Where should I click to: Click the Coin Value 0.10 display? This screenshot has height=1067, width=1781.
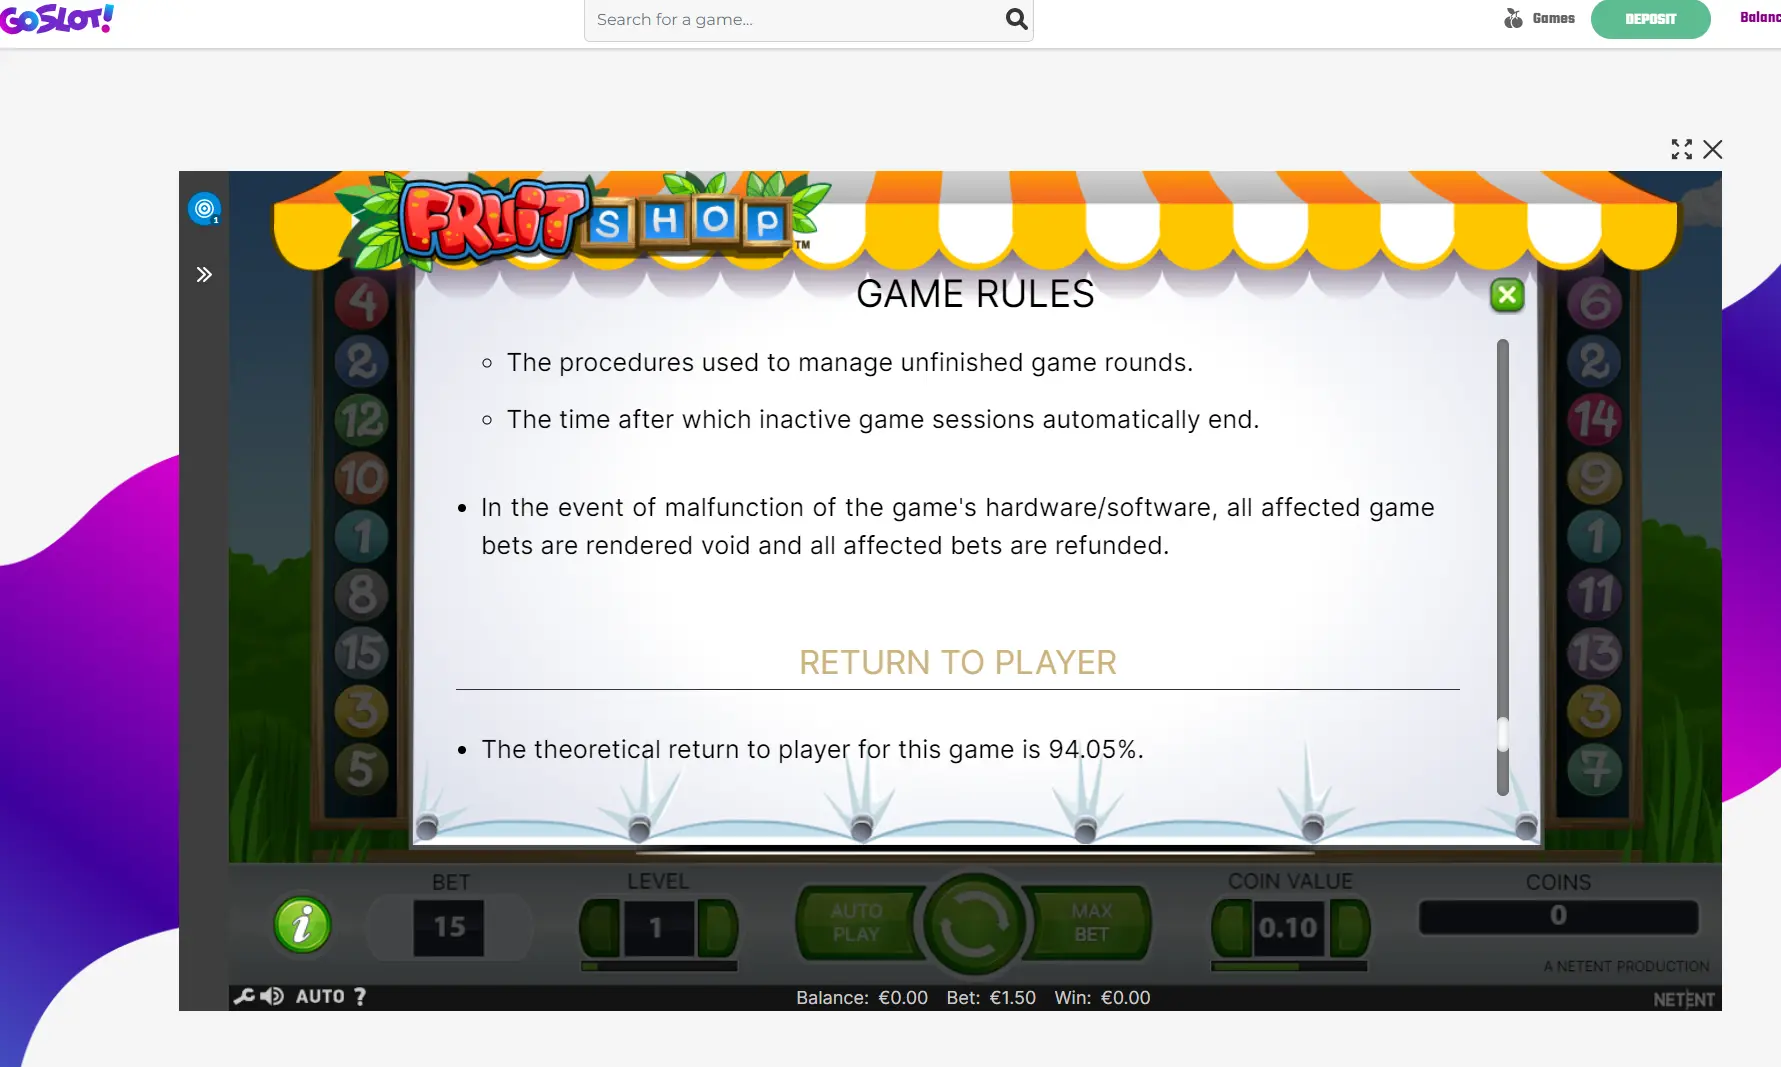(x=1289, y=928)
